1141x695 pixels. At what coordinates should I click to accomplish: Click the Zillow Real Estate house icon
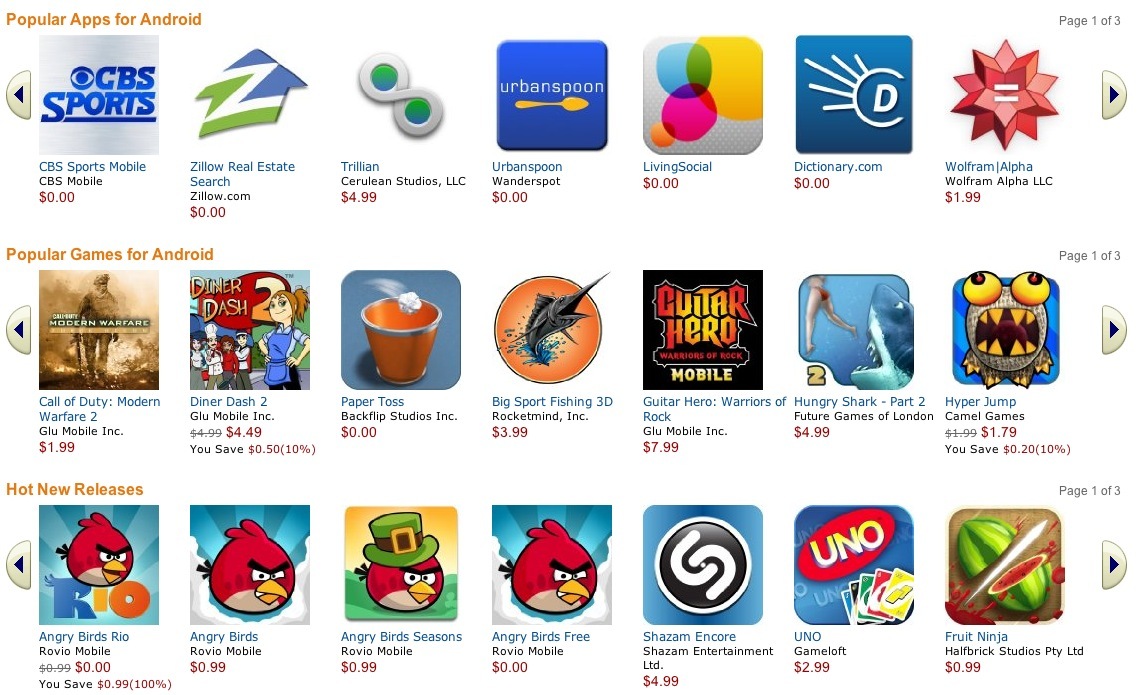pyautogui.click(x=250, y=95)
